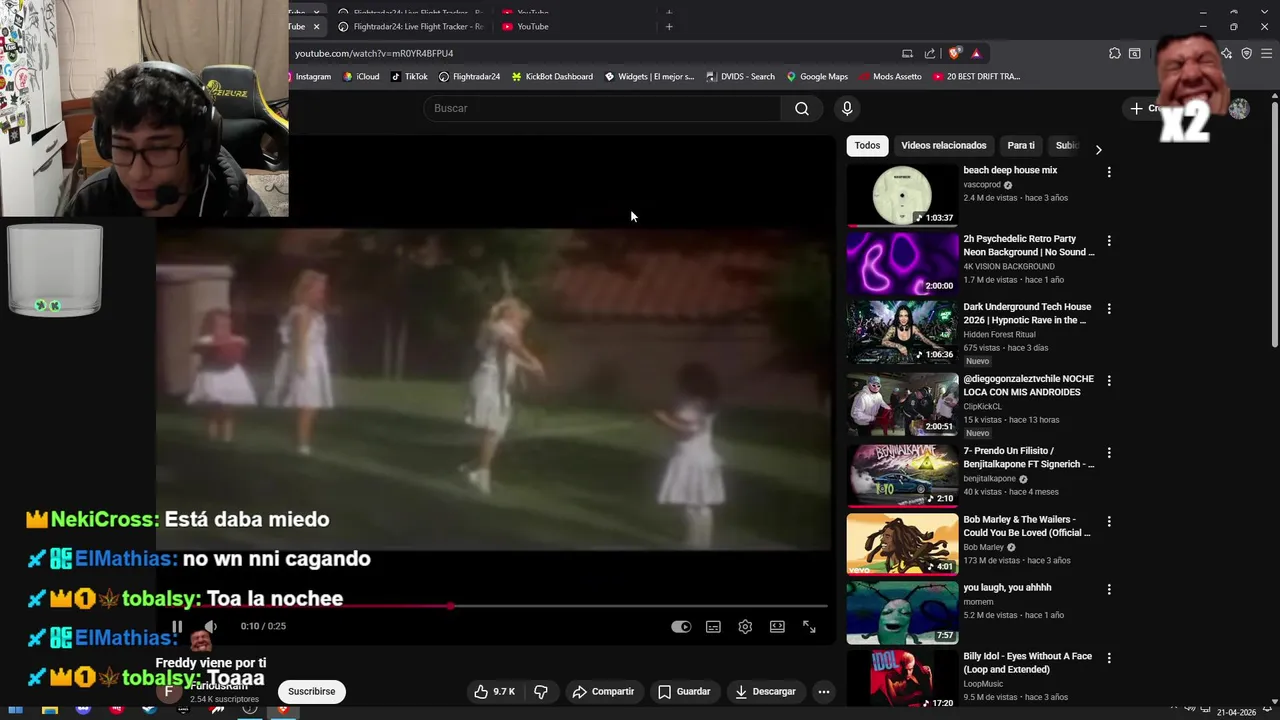Mute the video volume
The height and width of the screenshot is (720, 1280).
click(210, 627)
